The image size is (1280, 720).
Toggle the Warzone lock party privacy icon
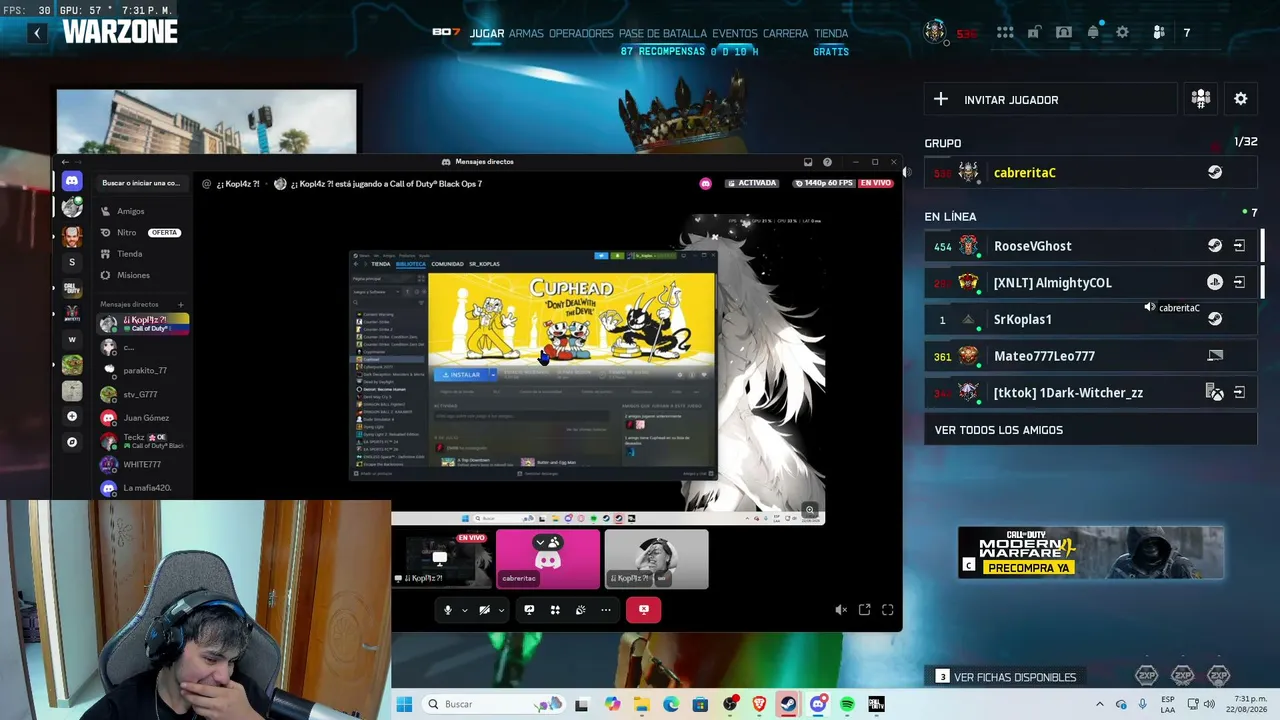[1035, 32]
